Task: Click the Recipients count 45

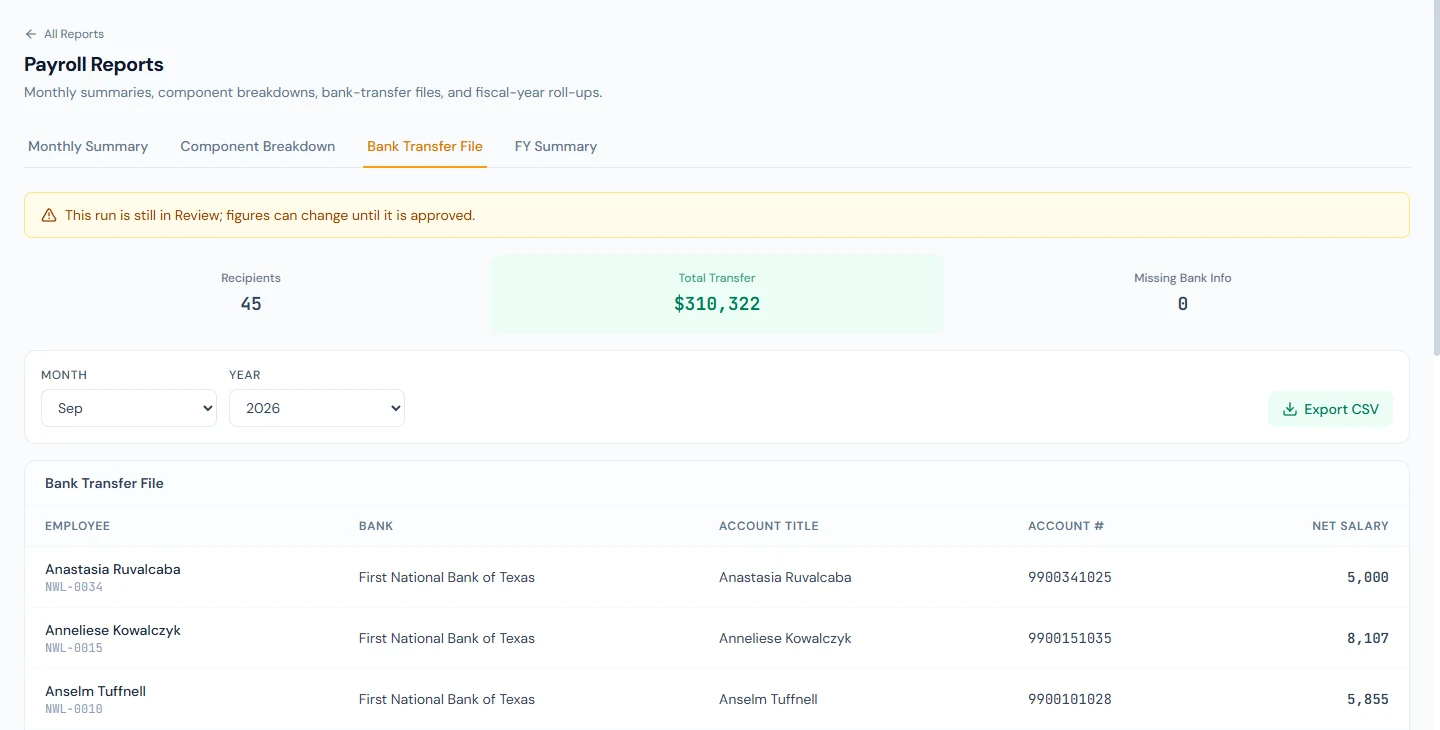Action: 251,304
